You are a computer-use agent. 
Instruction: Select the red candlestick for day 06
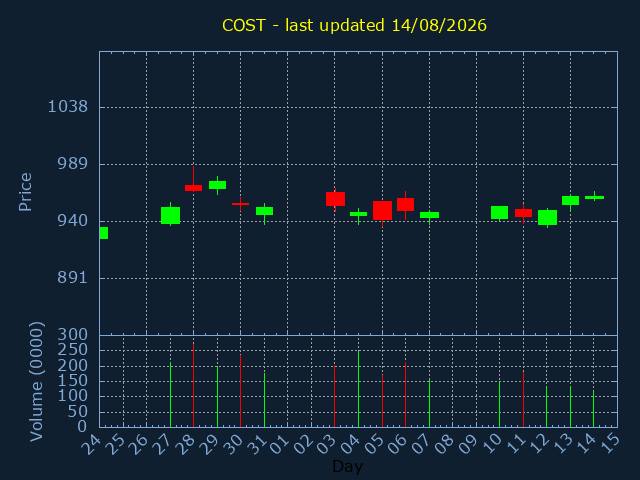(x=405, y=204)
